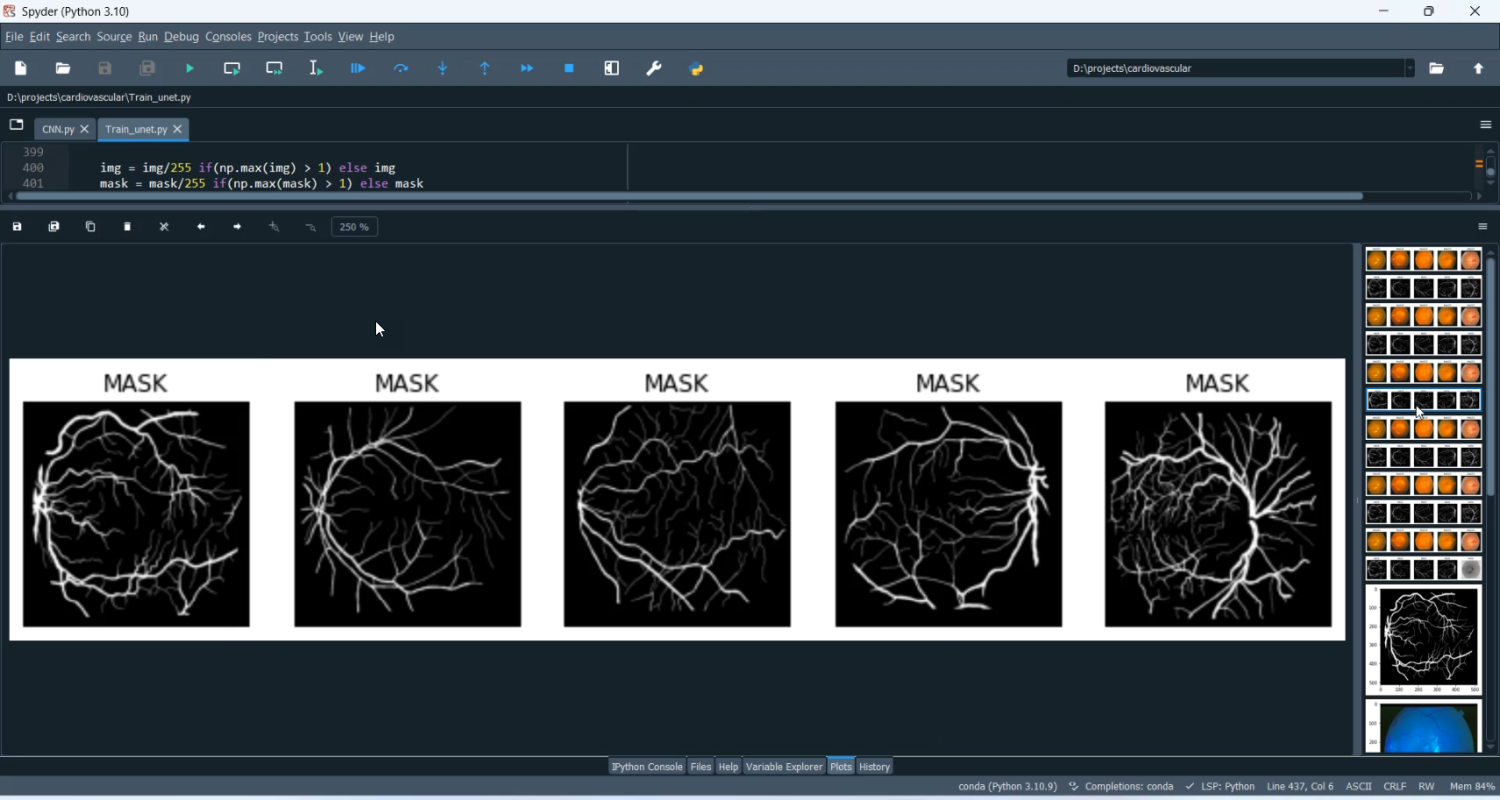This screenshot has height=800, width=1500.
Task: Open Preferences via the wrench icon
Action: [x=655, y=69]
